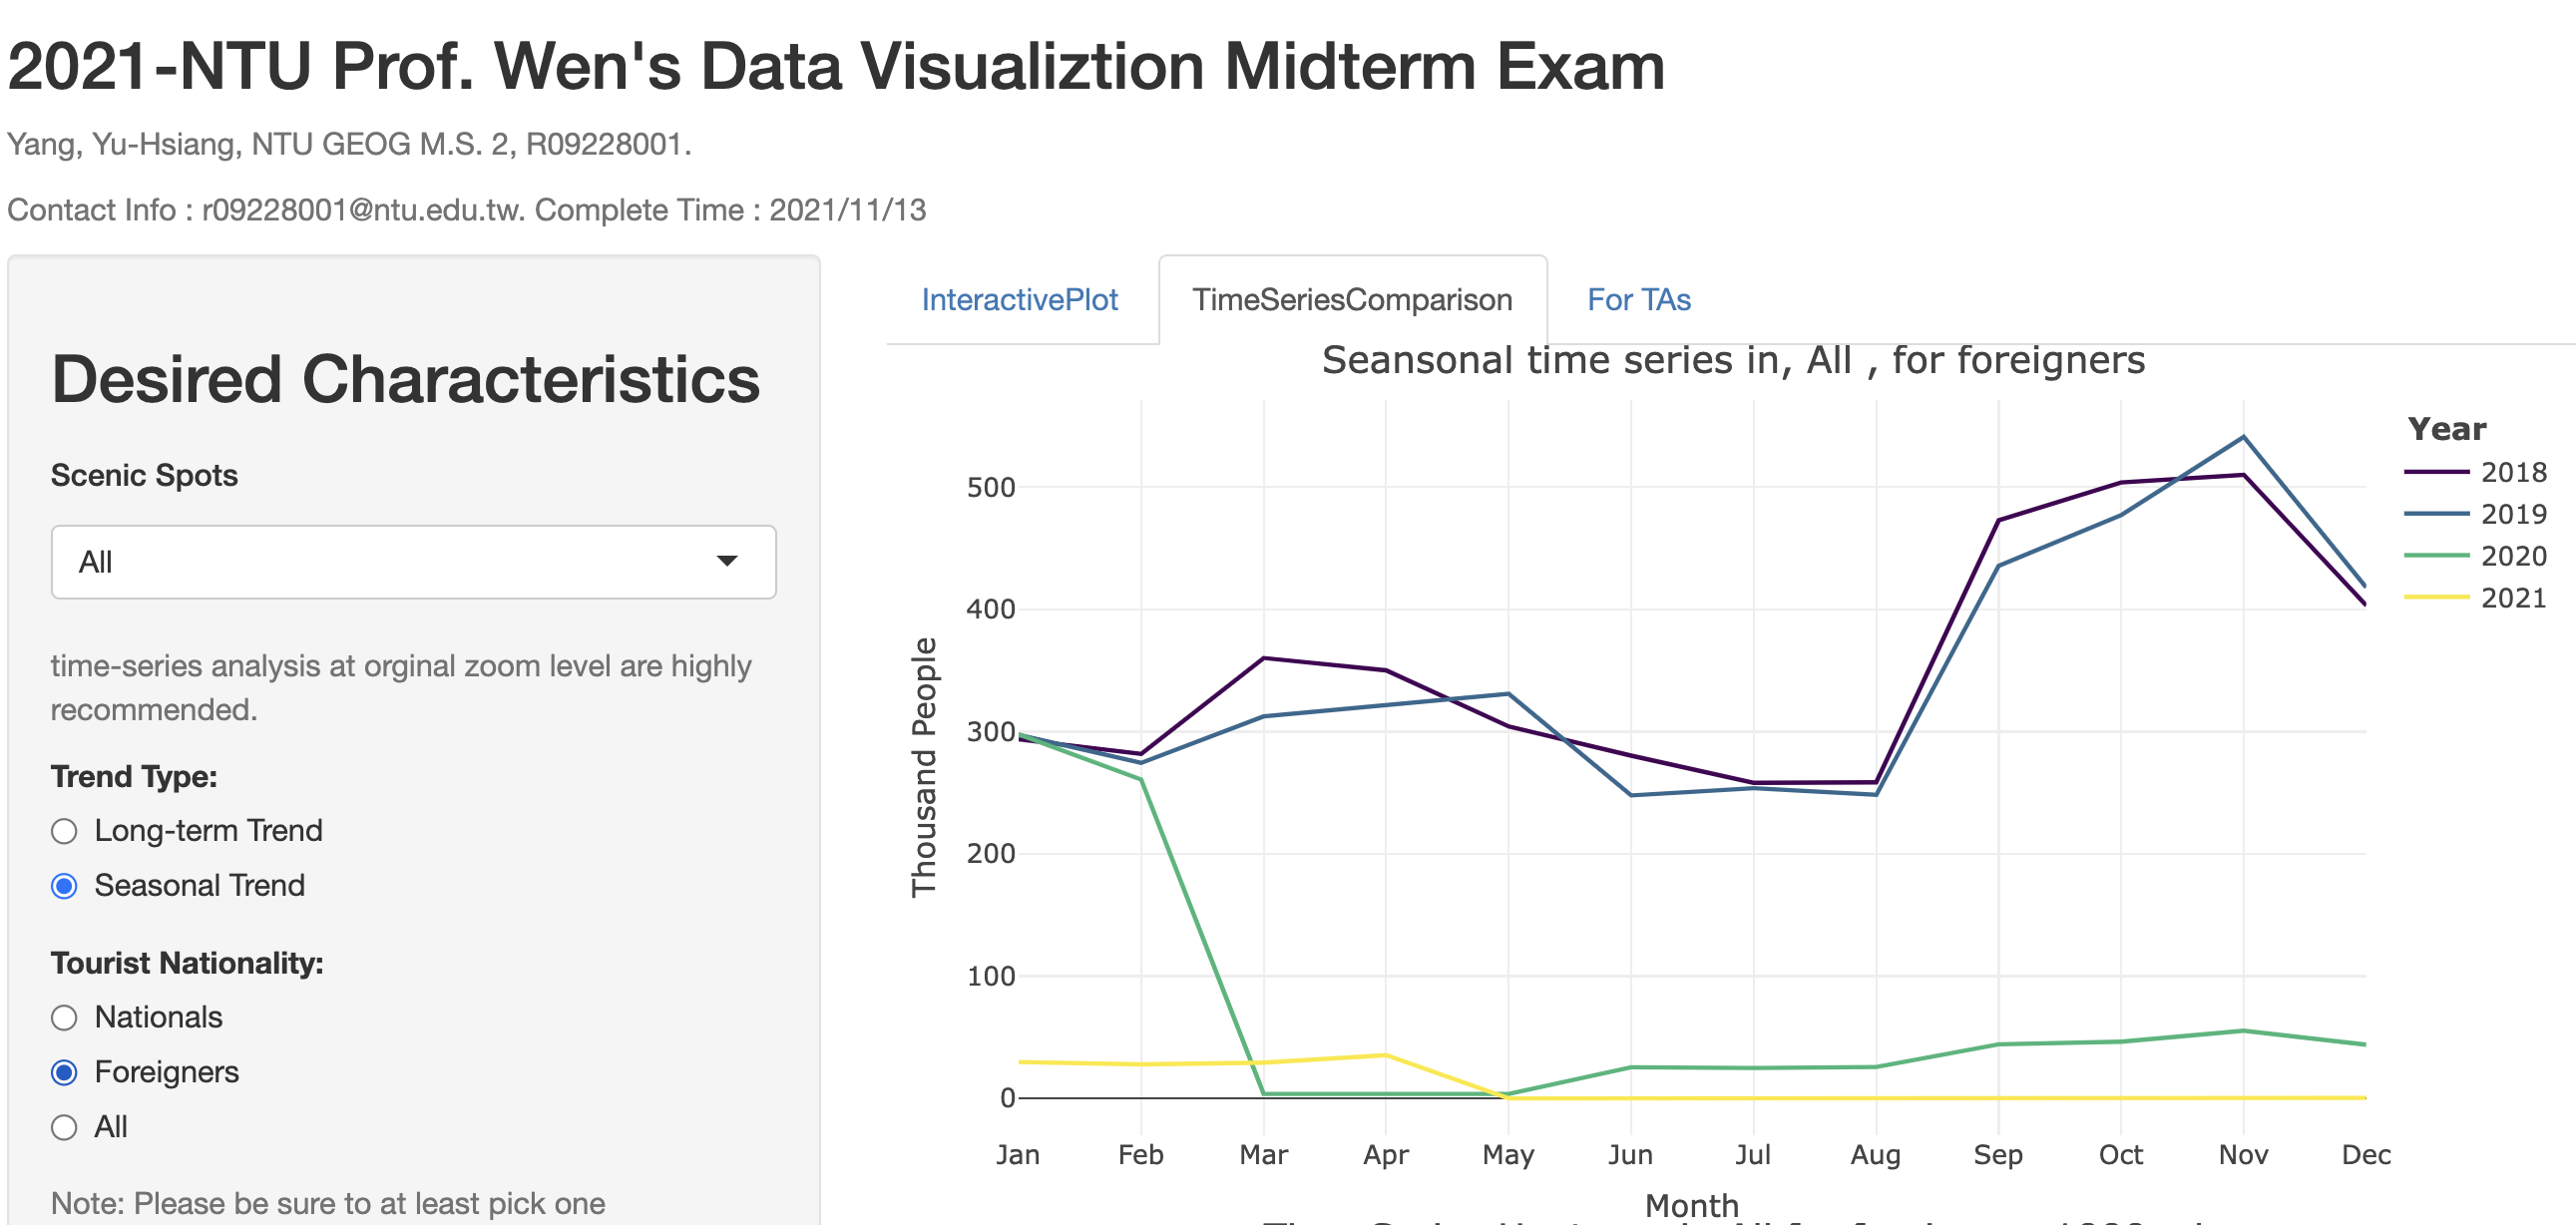The image size is (2576, 1225).
Task: Click the TimeSeriesComparison tab
Action: [1352, 300]
